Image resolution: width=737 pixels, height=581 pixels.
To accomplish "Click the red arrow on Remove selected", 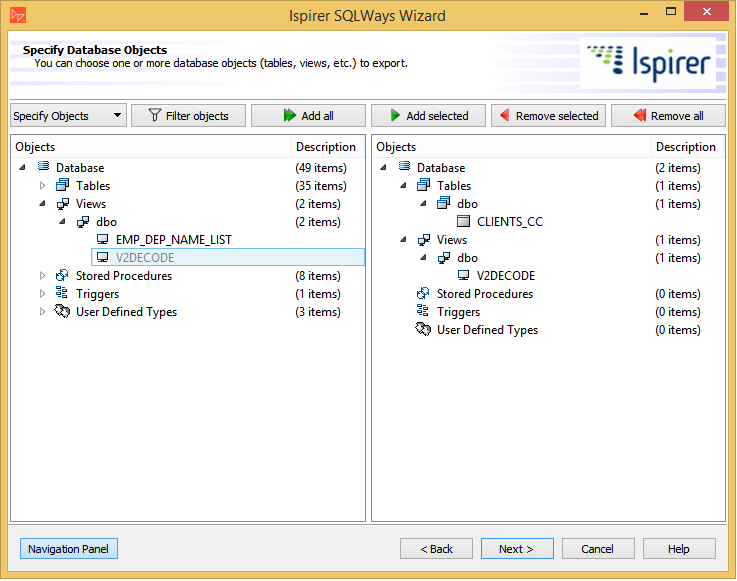I will click(504, 115).
